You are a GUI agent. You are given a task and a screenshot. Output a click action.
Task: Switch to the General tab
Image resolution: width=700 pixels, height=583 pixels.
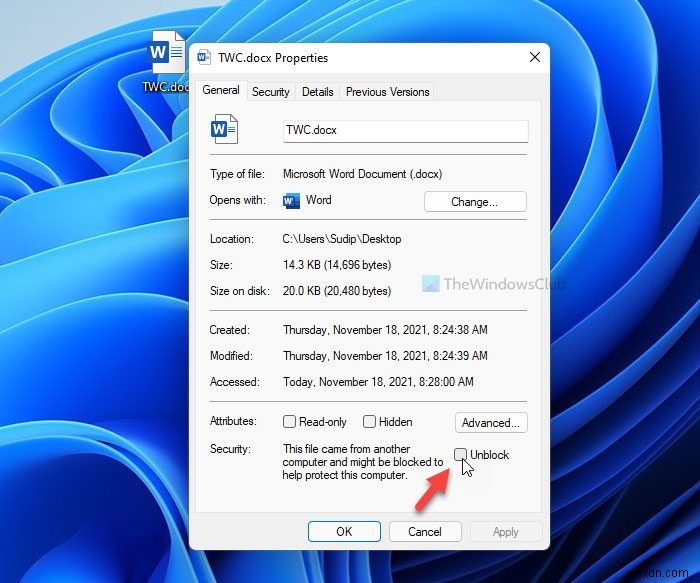221,90
